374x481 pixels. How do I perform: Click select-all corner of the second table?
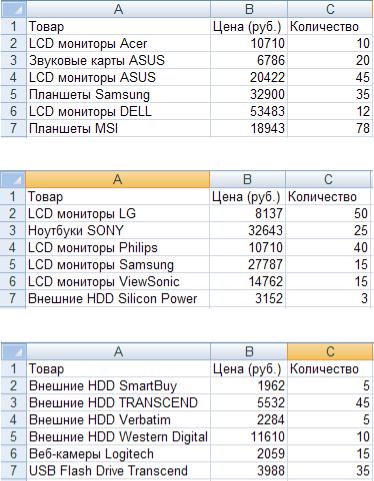point(13,180)
